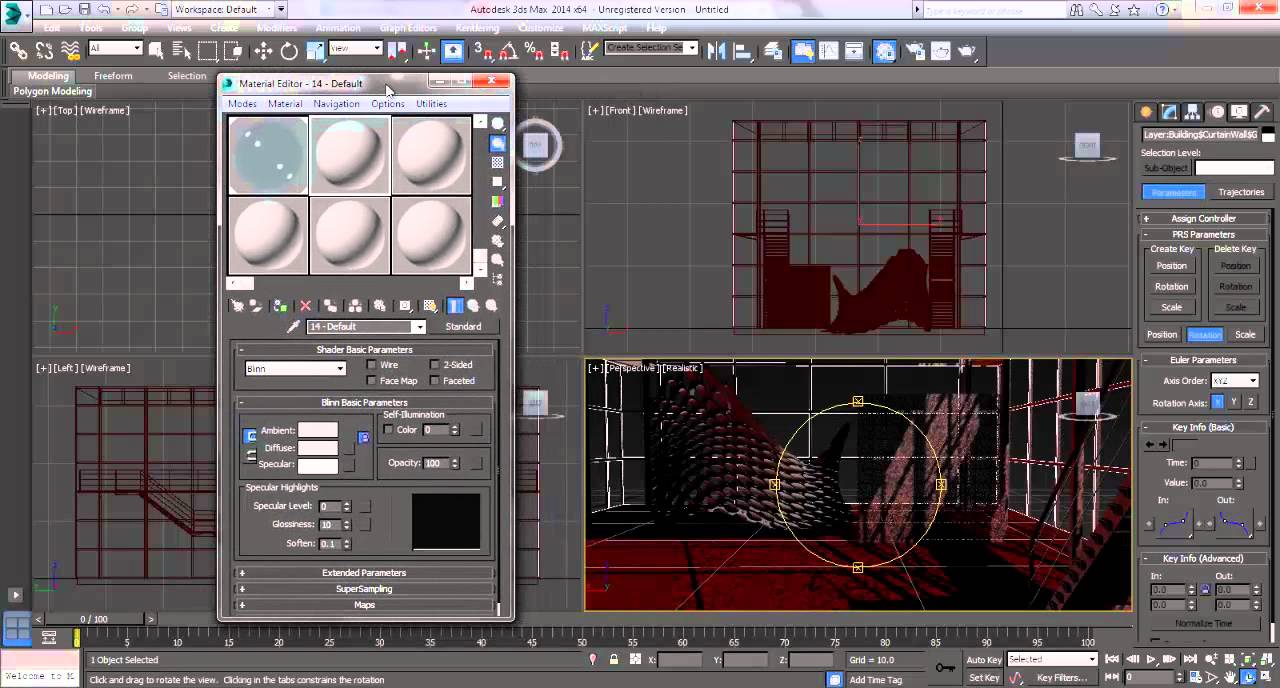The image size is (1280, 688).
Task: Enable the 2-Sided checkbox
Action: click(x=434, y=365)
